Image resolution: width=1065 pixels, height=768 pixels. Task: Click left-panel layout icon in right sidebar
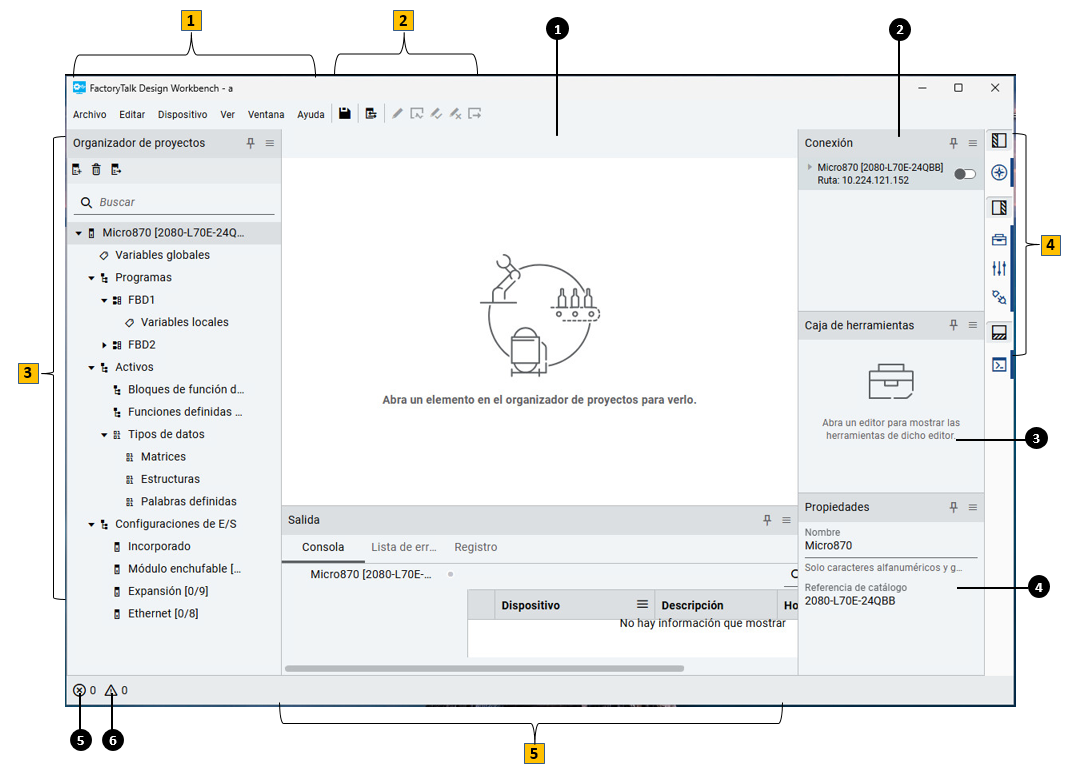point(998,141)
